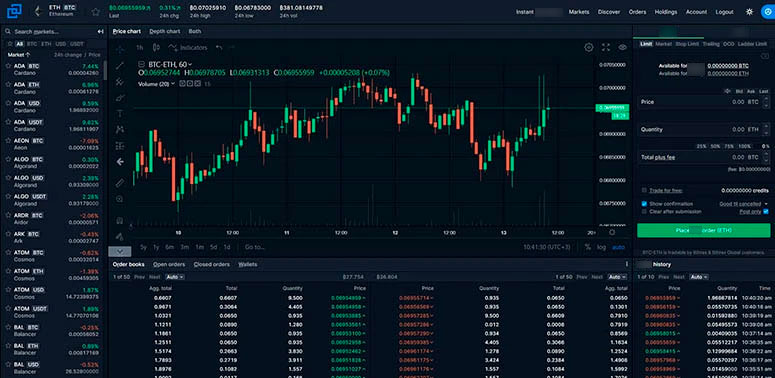
Task: Change candlestick chart style icon
Action: [157, 48]
